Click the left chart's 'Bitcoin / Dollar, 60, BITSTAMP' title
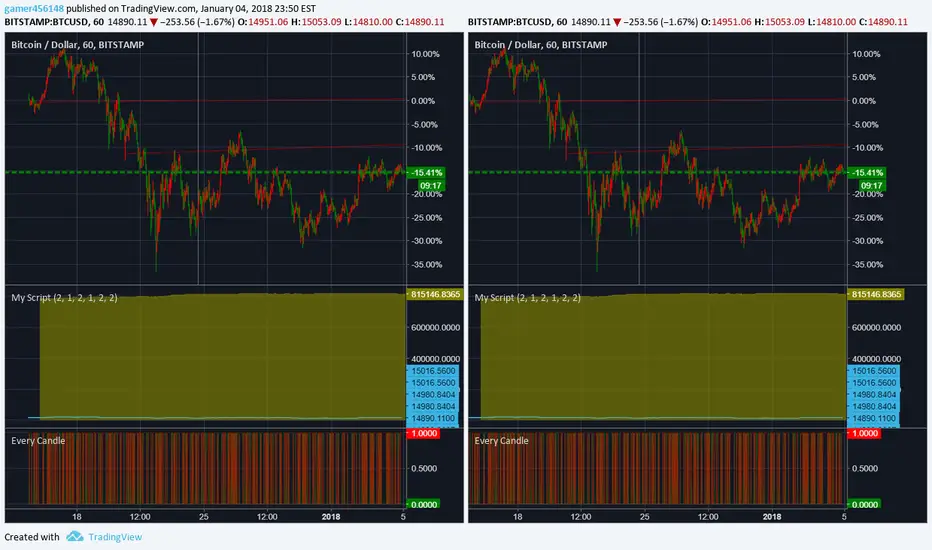Screen dimensions: 932x550 pos(77,45)
